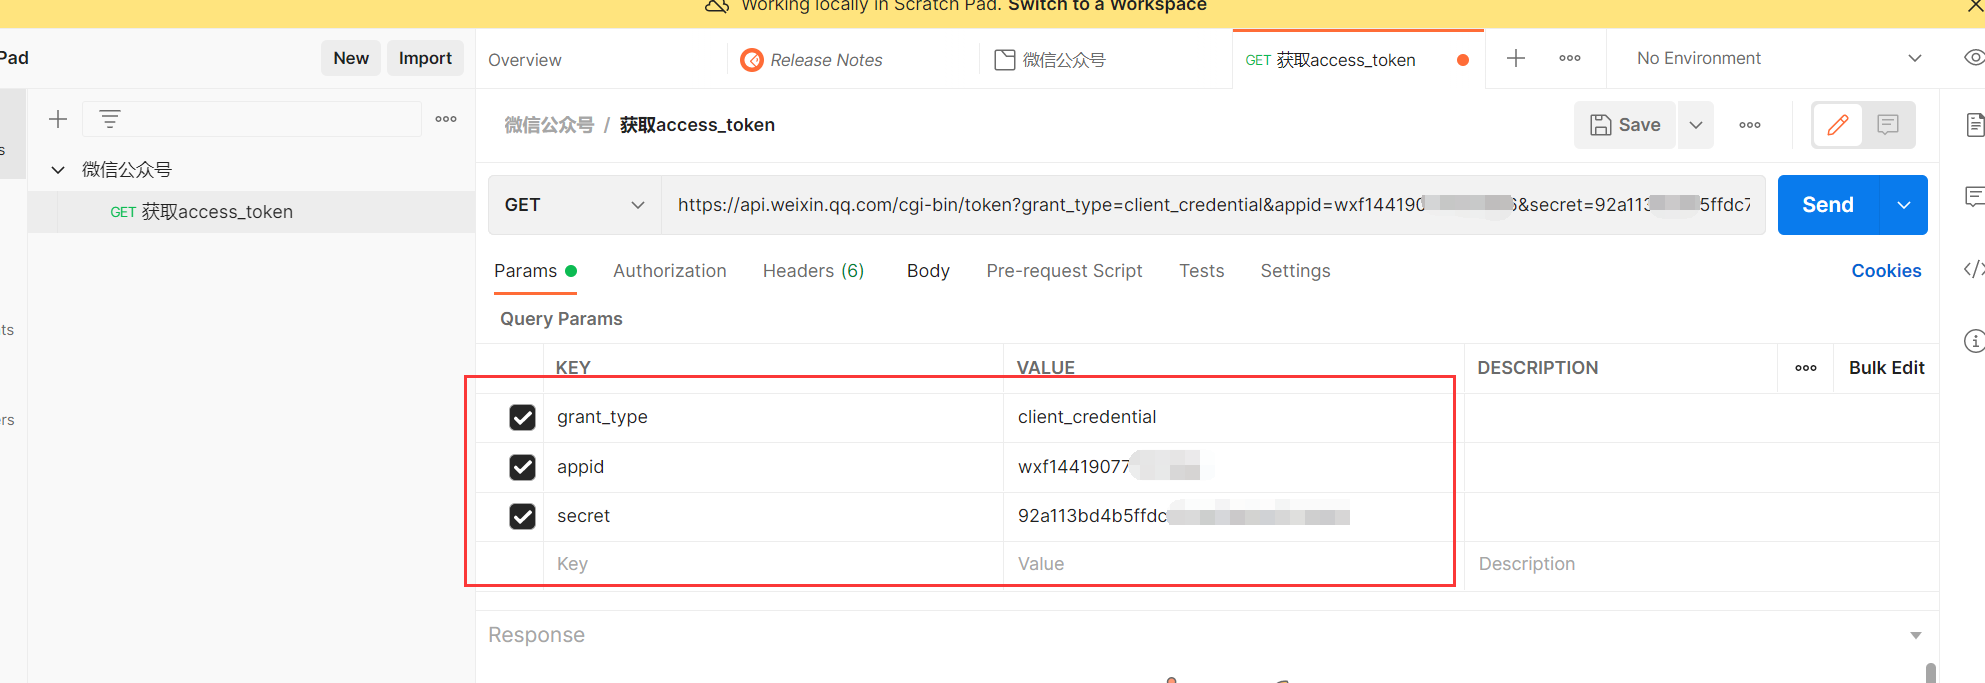Click Bulk Edit
This screenshot has width=1985, height=683.
(1886, 368)
